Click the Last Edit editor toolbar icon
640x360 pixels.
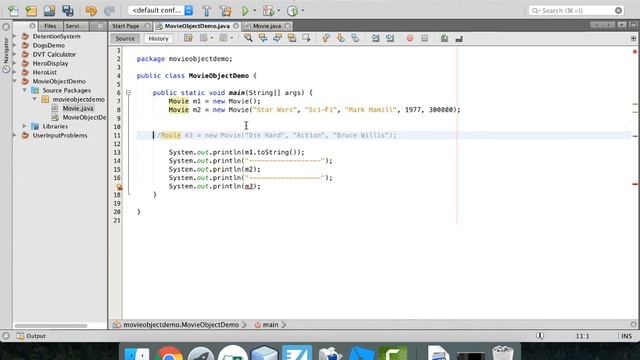click(x=188, y=38)
